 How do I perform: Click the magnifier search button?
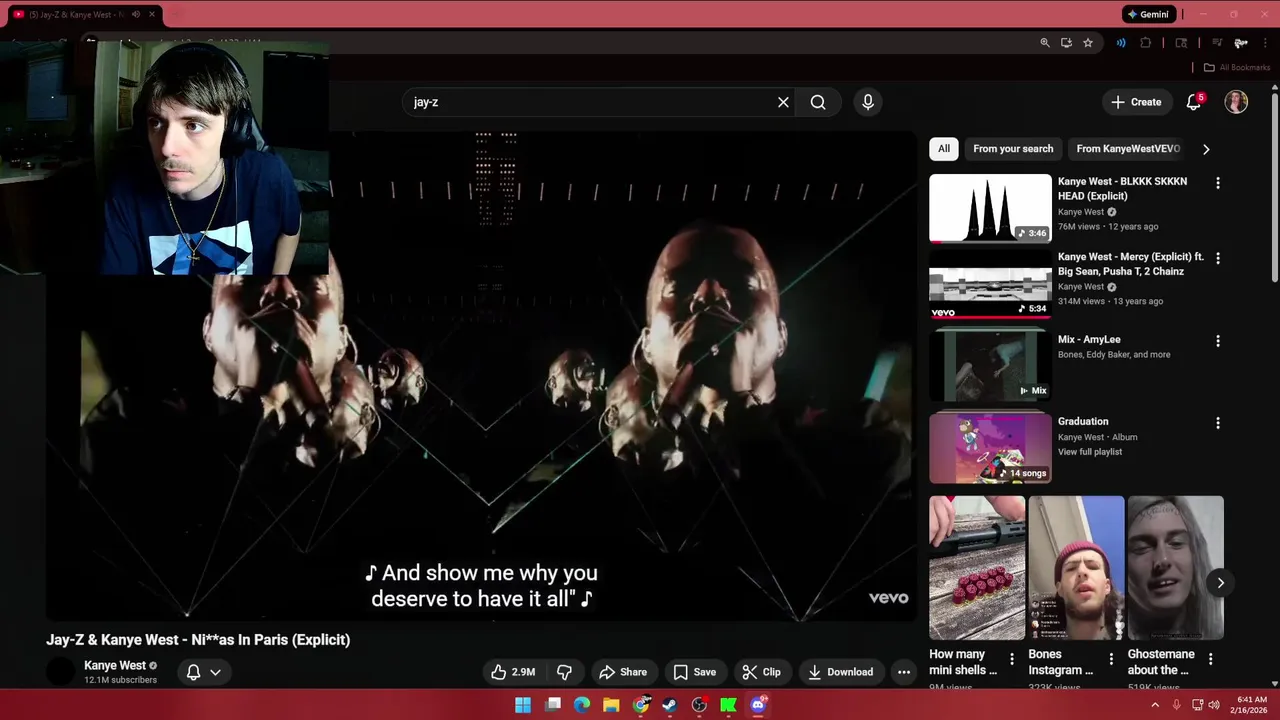(818, 102)
